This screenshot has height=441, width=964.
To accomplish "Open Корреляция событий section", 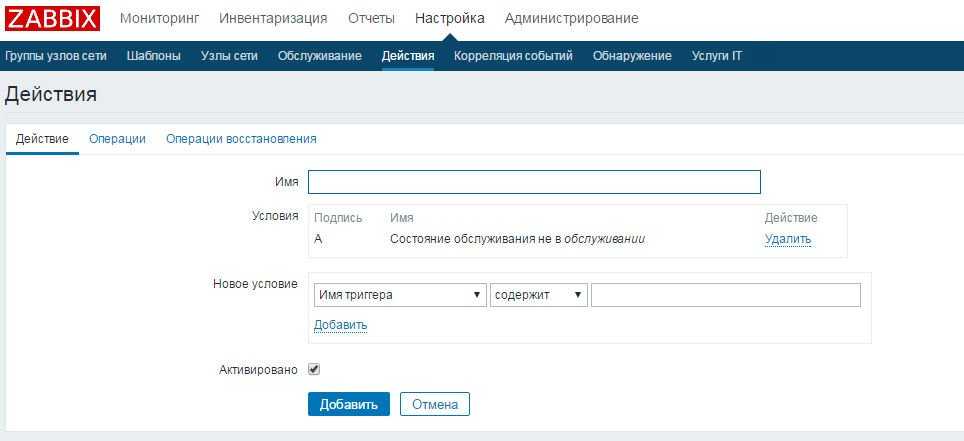I will pos(513,56).
